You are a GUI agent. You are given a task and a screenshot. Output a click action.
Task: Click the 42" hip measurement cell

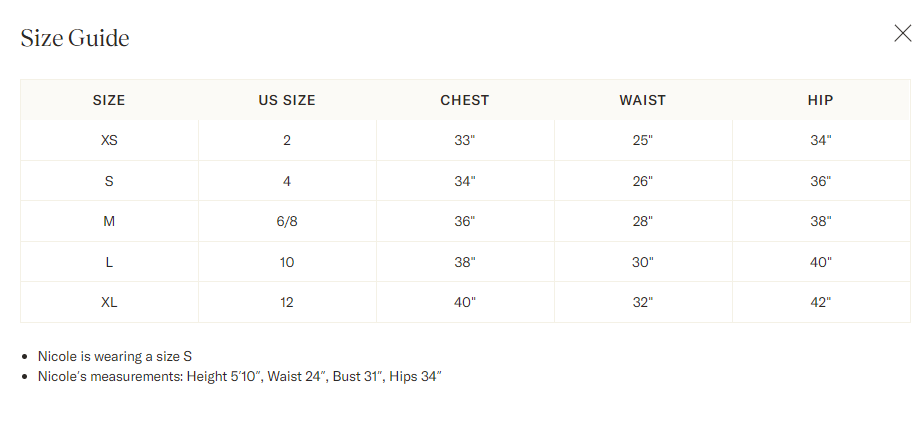tap(820, 302)
